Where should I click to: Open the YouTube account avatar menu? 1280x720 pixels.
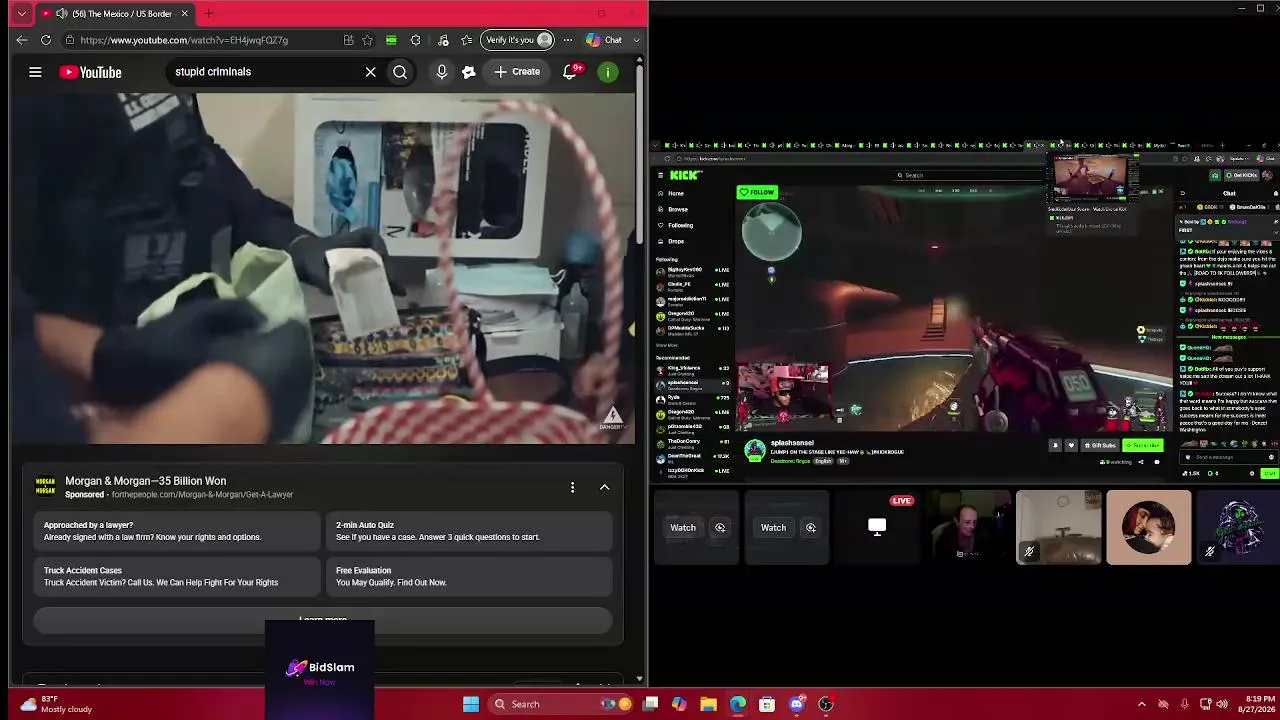pyautogui.click(x=608, y=72)
